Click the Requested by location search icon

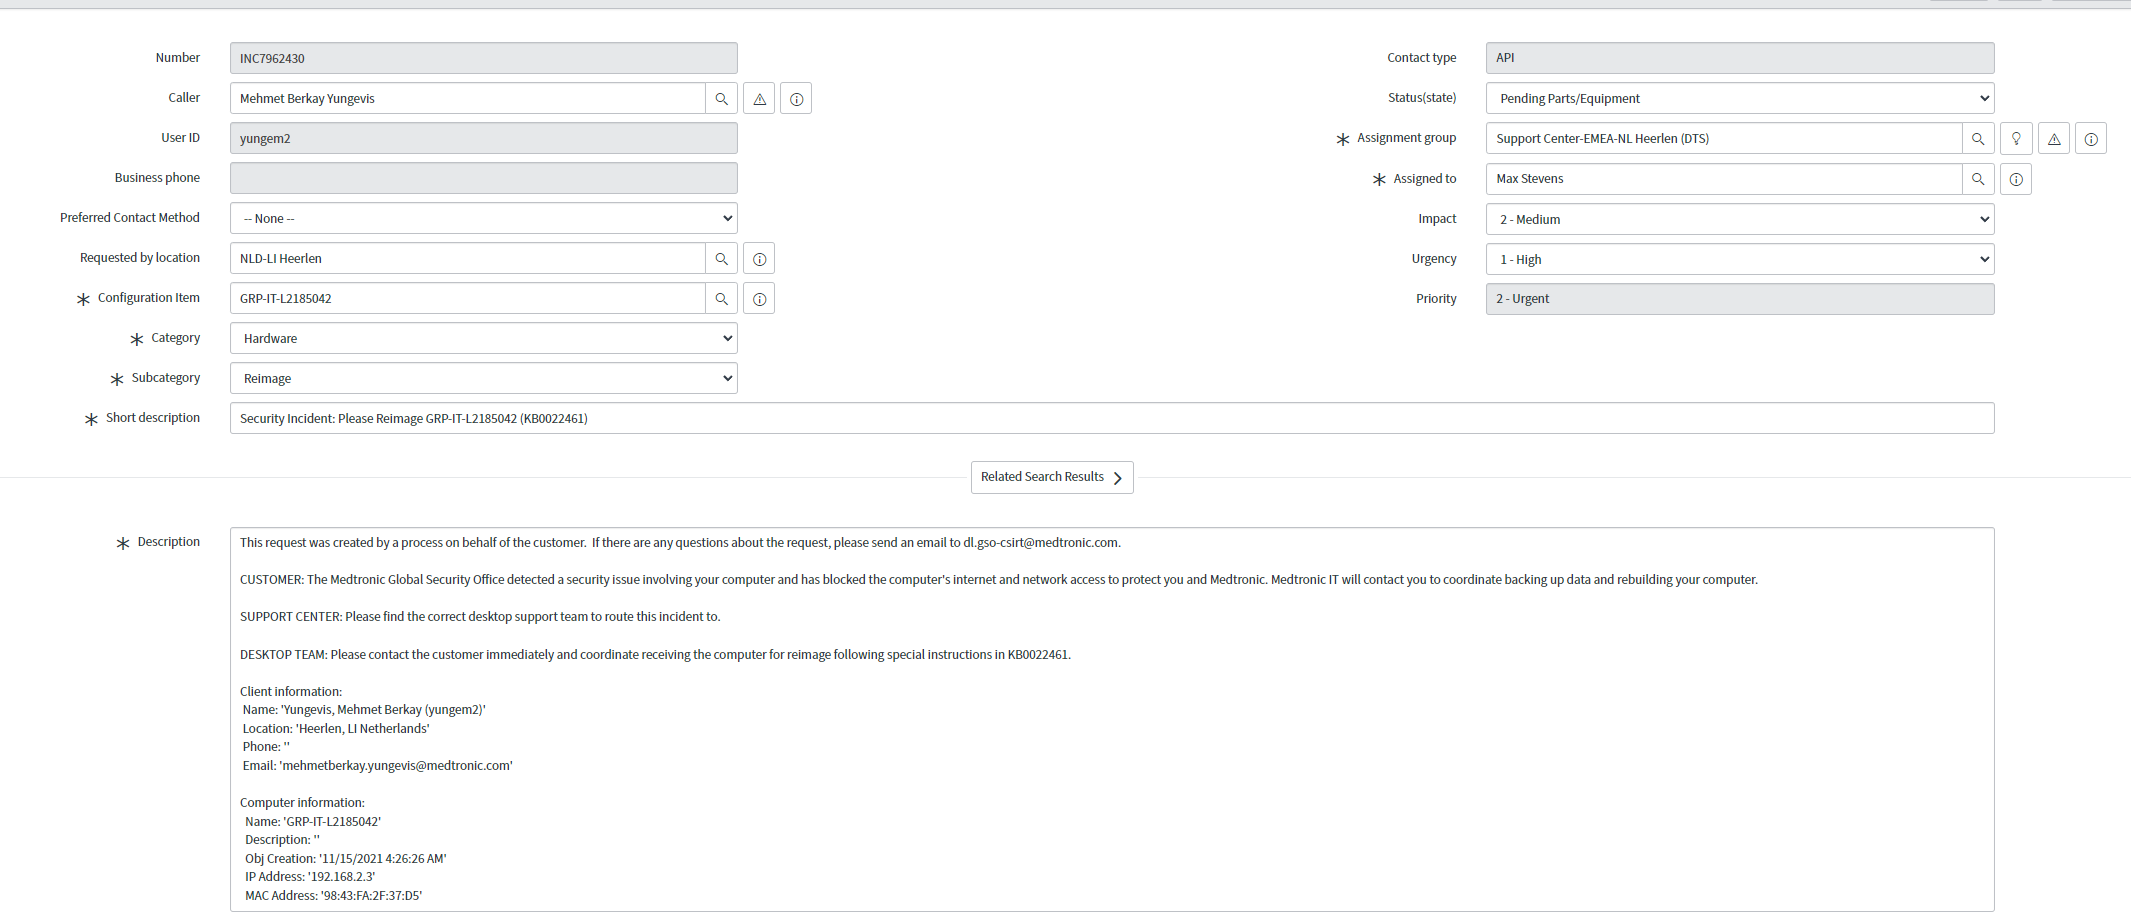(x=721, y=259)
